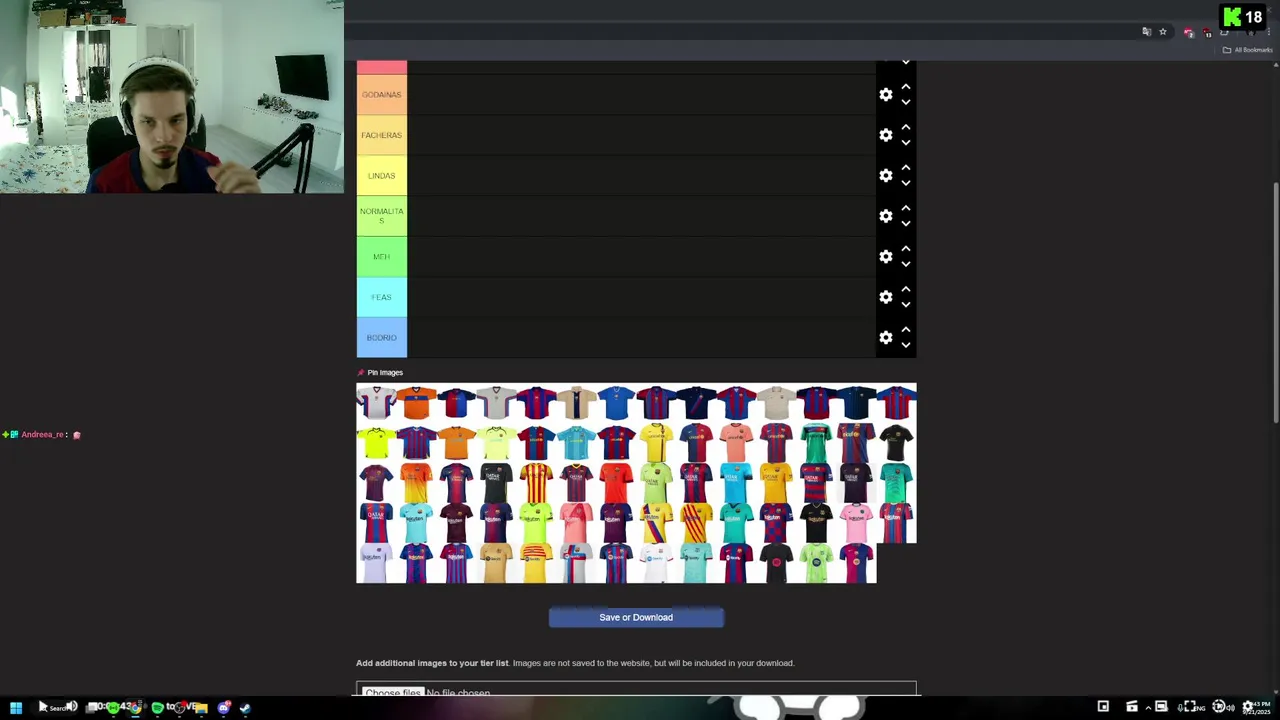
Task: Move GODAINAS tier down with arrow
Action: (906, 102)
